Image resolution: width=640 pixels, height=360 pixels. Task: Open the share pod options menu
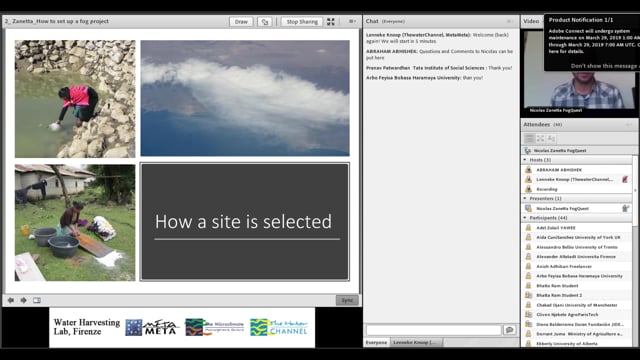click(352, 21)
